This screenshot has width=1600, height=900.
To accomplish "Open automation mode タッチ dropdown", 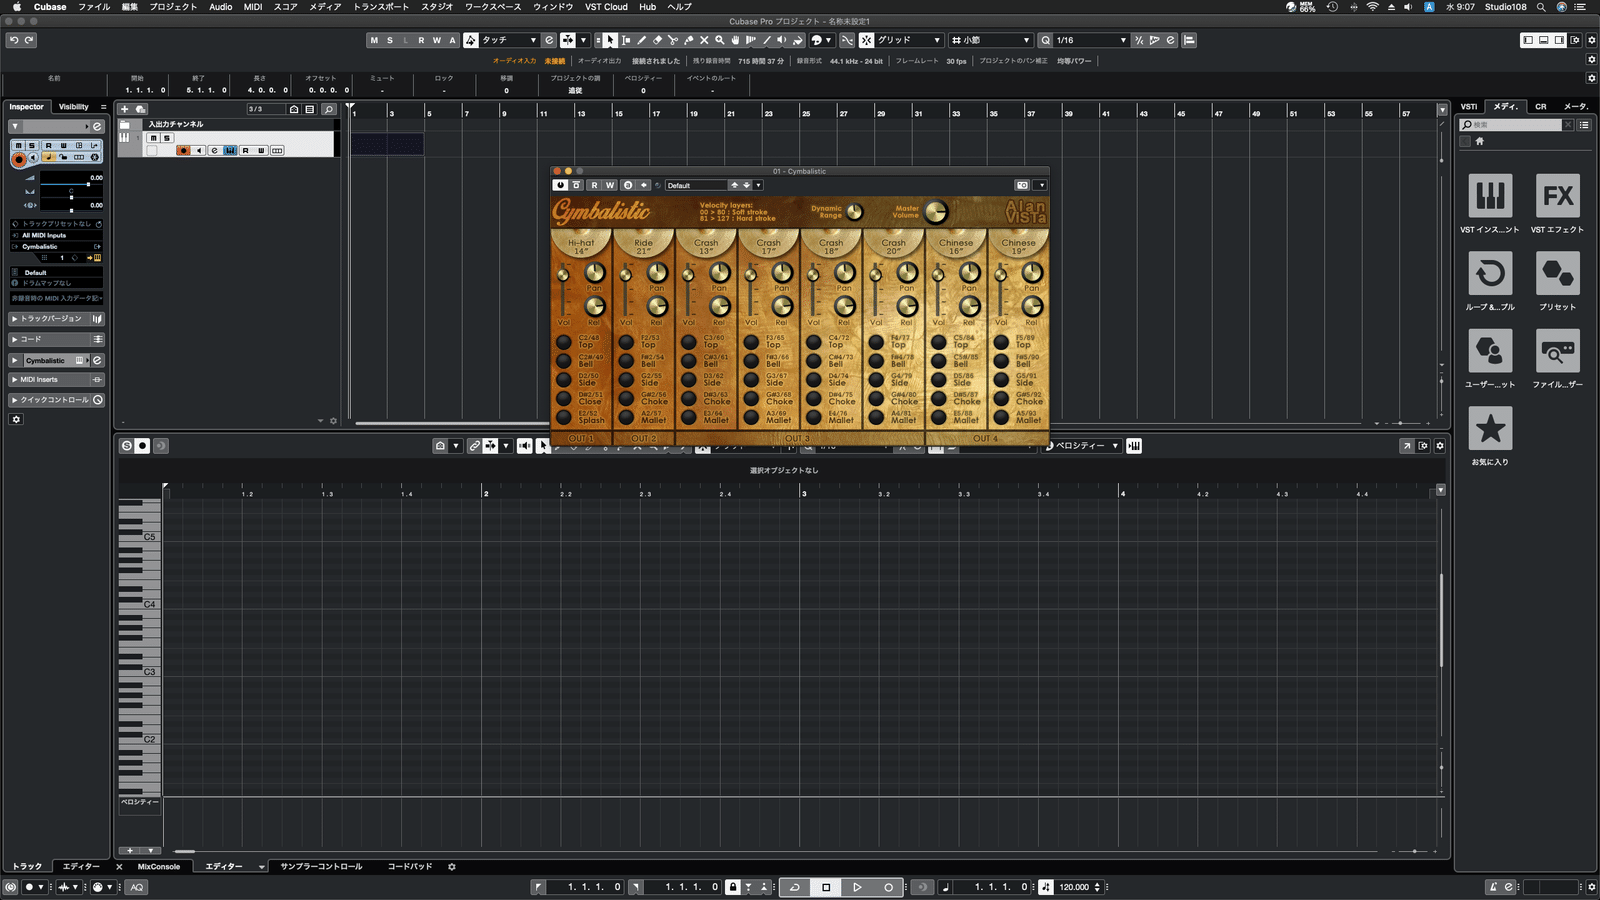I will click(x=510, y=40).
